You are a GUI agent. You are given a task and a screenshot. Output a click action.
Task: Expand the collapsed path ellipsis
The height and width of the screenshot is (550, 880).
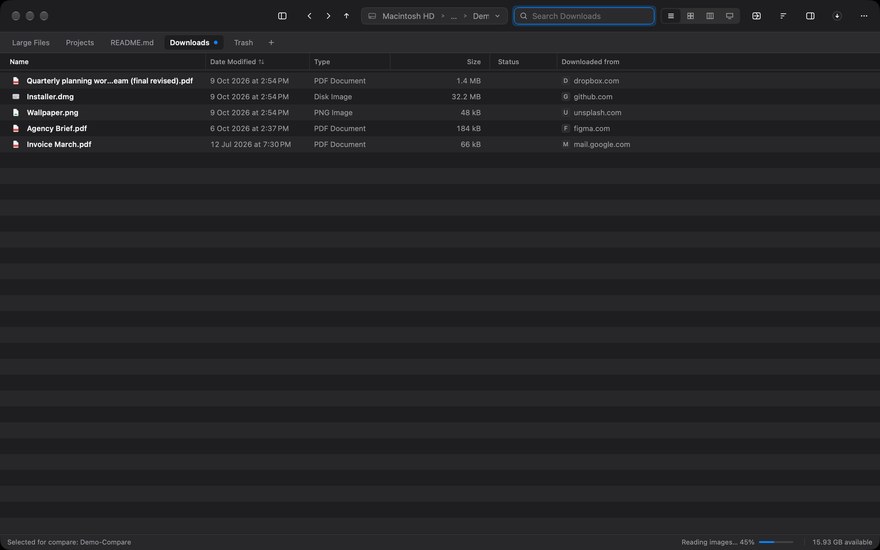click(453, 16)
